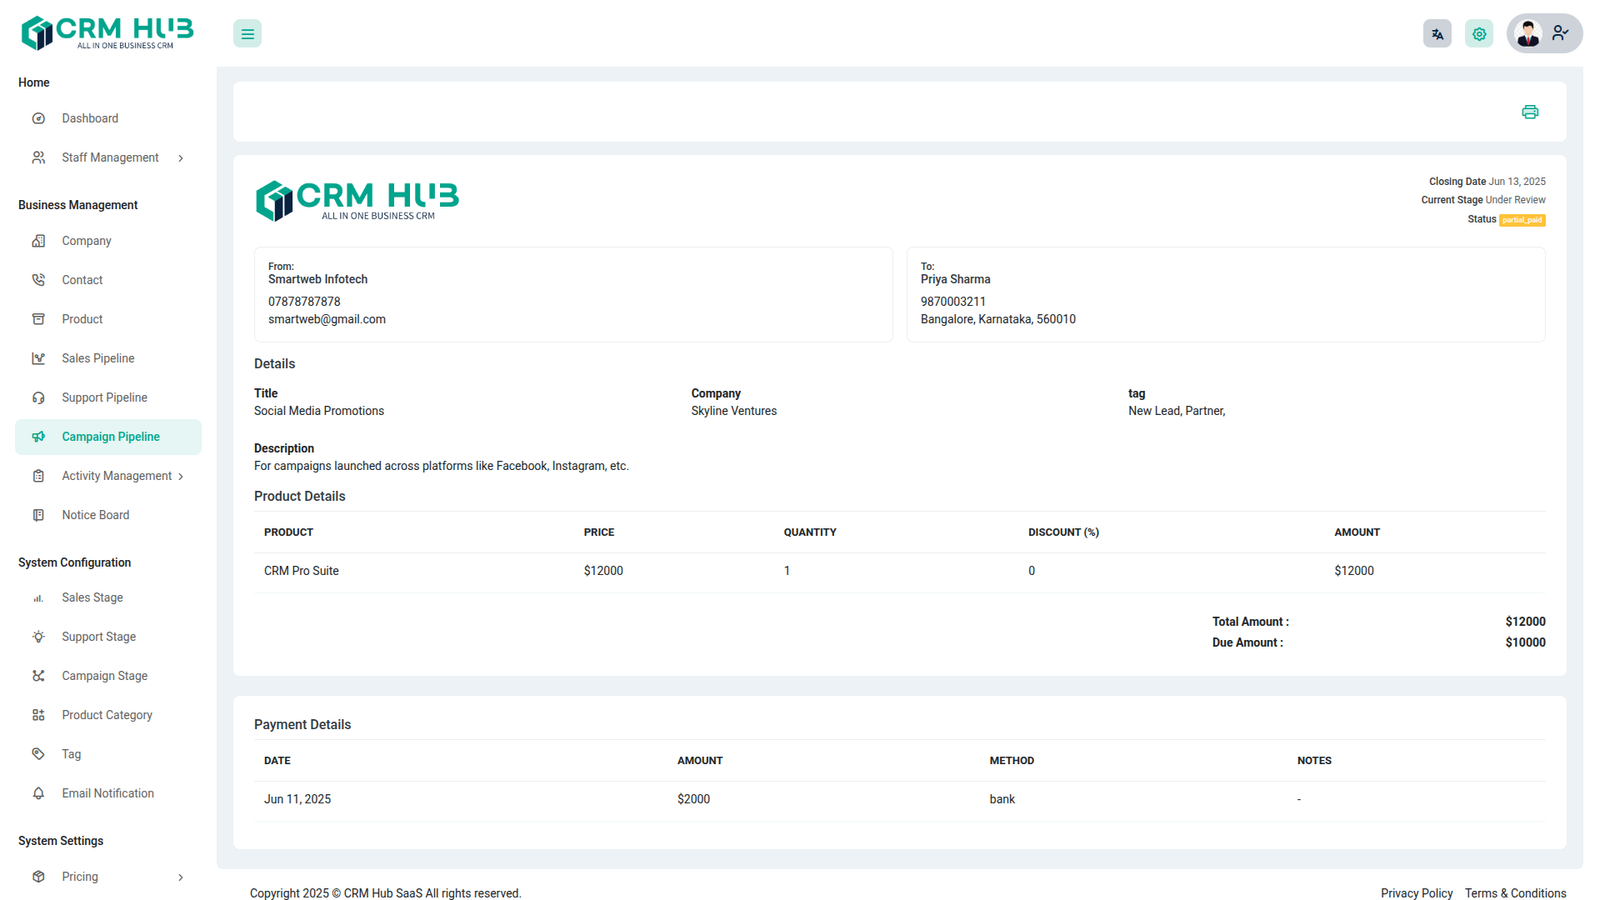Click the Notice Board icon
The height and width of the screenshot is (900, 1600).
point(38,515)
